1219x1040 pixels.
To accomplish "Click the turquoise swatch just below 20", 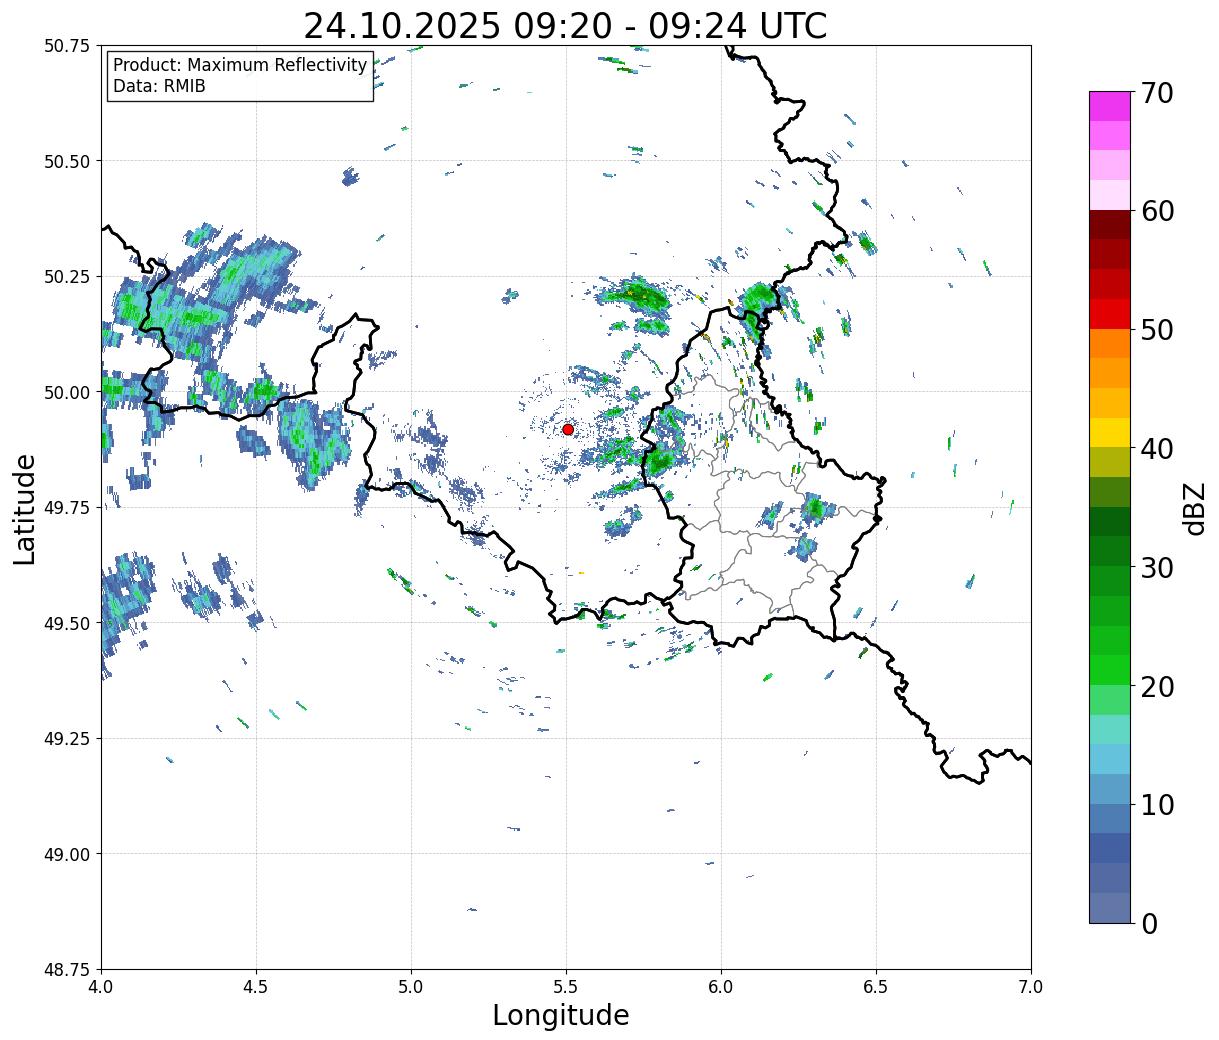I will coord(1109,729).
